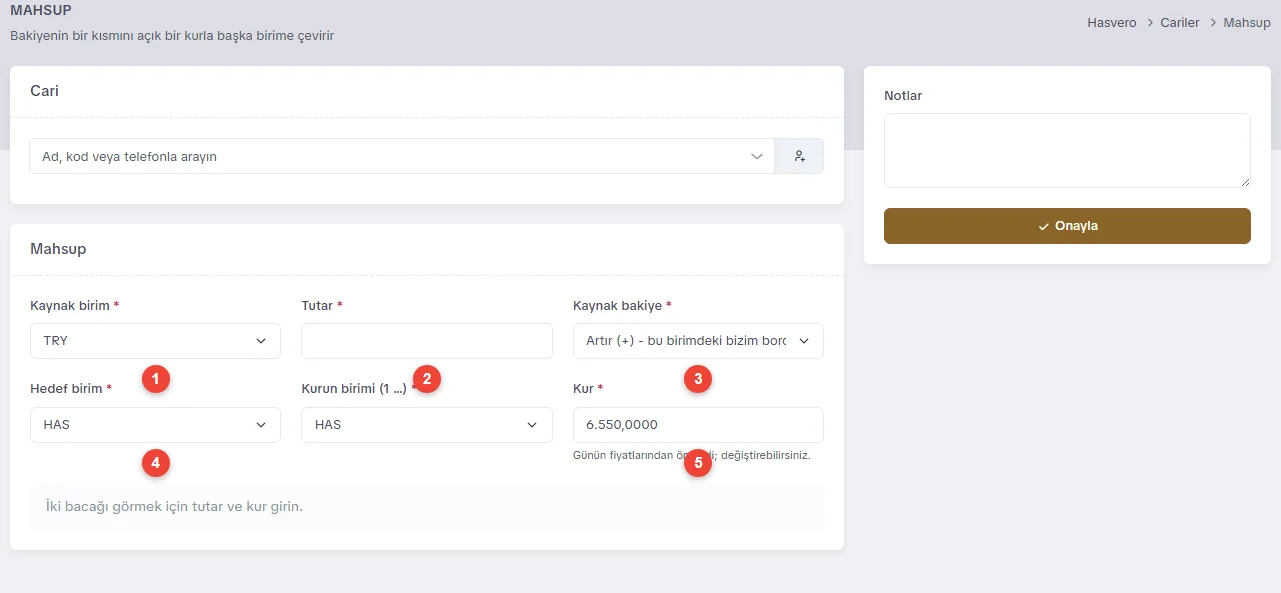Click red annotation marker number 5
Screen dimensions: 1281x593
pyautogui.click(x=697, y=463)
